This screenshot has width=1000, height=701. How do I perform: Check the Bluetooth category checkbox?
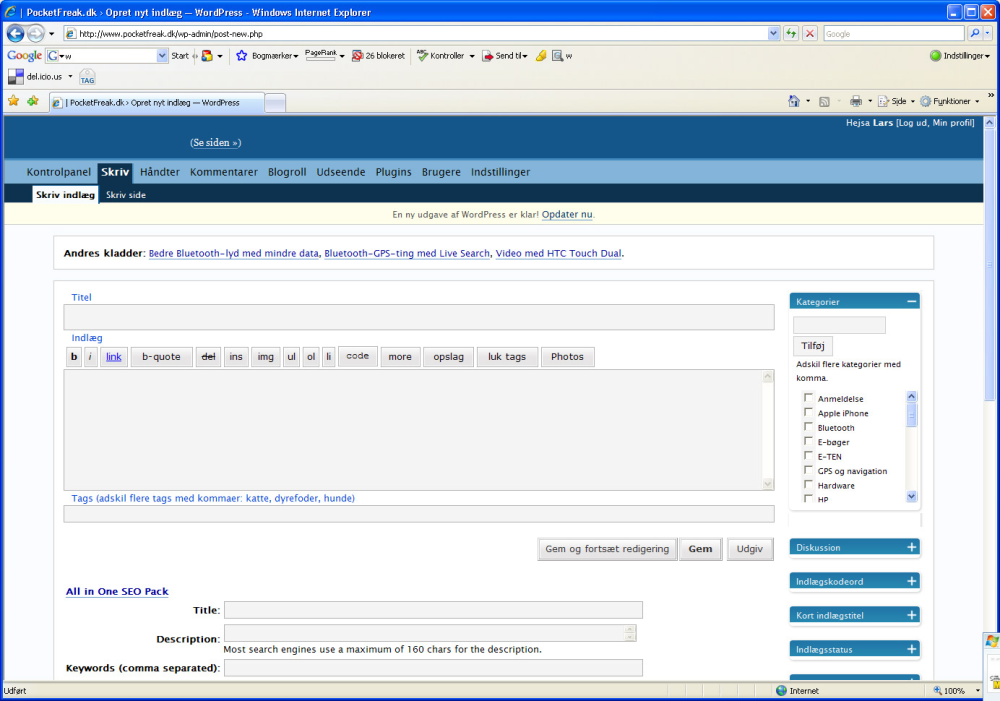[808, 427]
